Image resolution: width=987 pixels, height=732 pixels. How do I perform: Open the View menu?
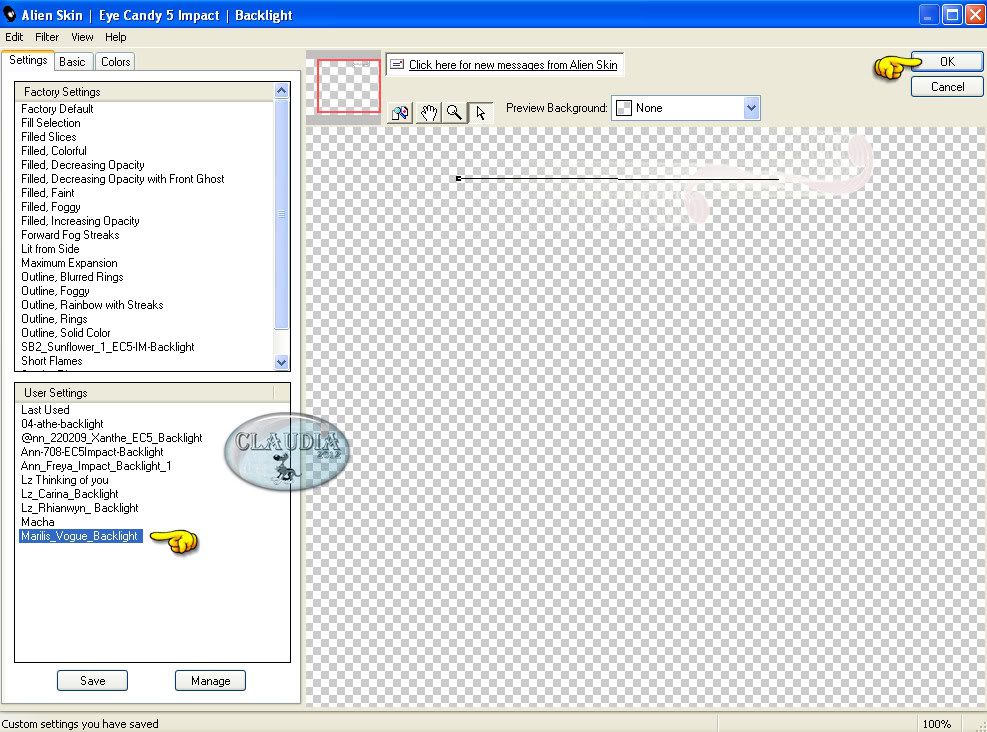coord(82,37)
